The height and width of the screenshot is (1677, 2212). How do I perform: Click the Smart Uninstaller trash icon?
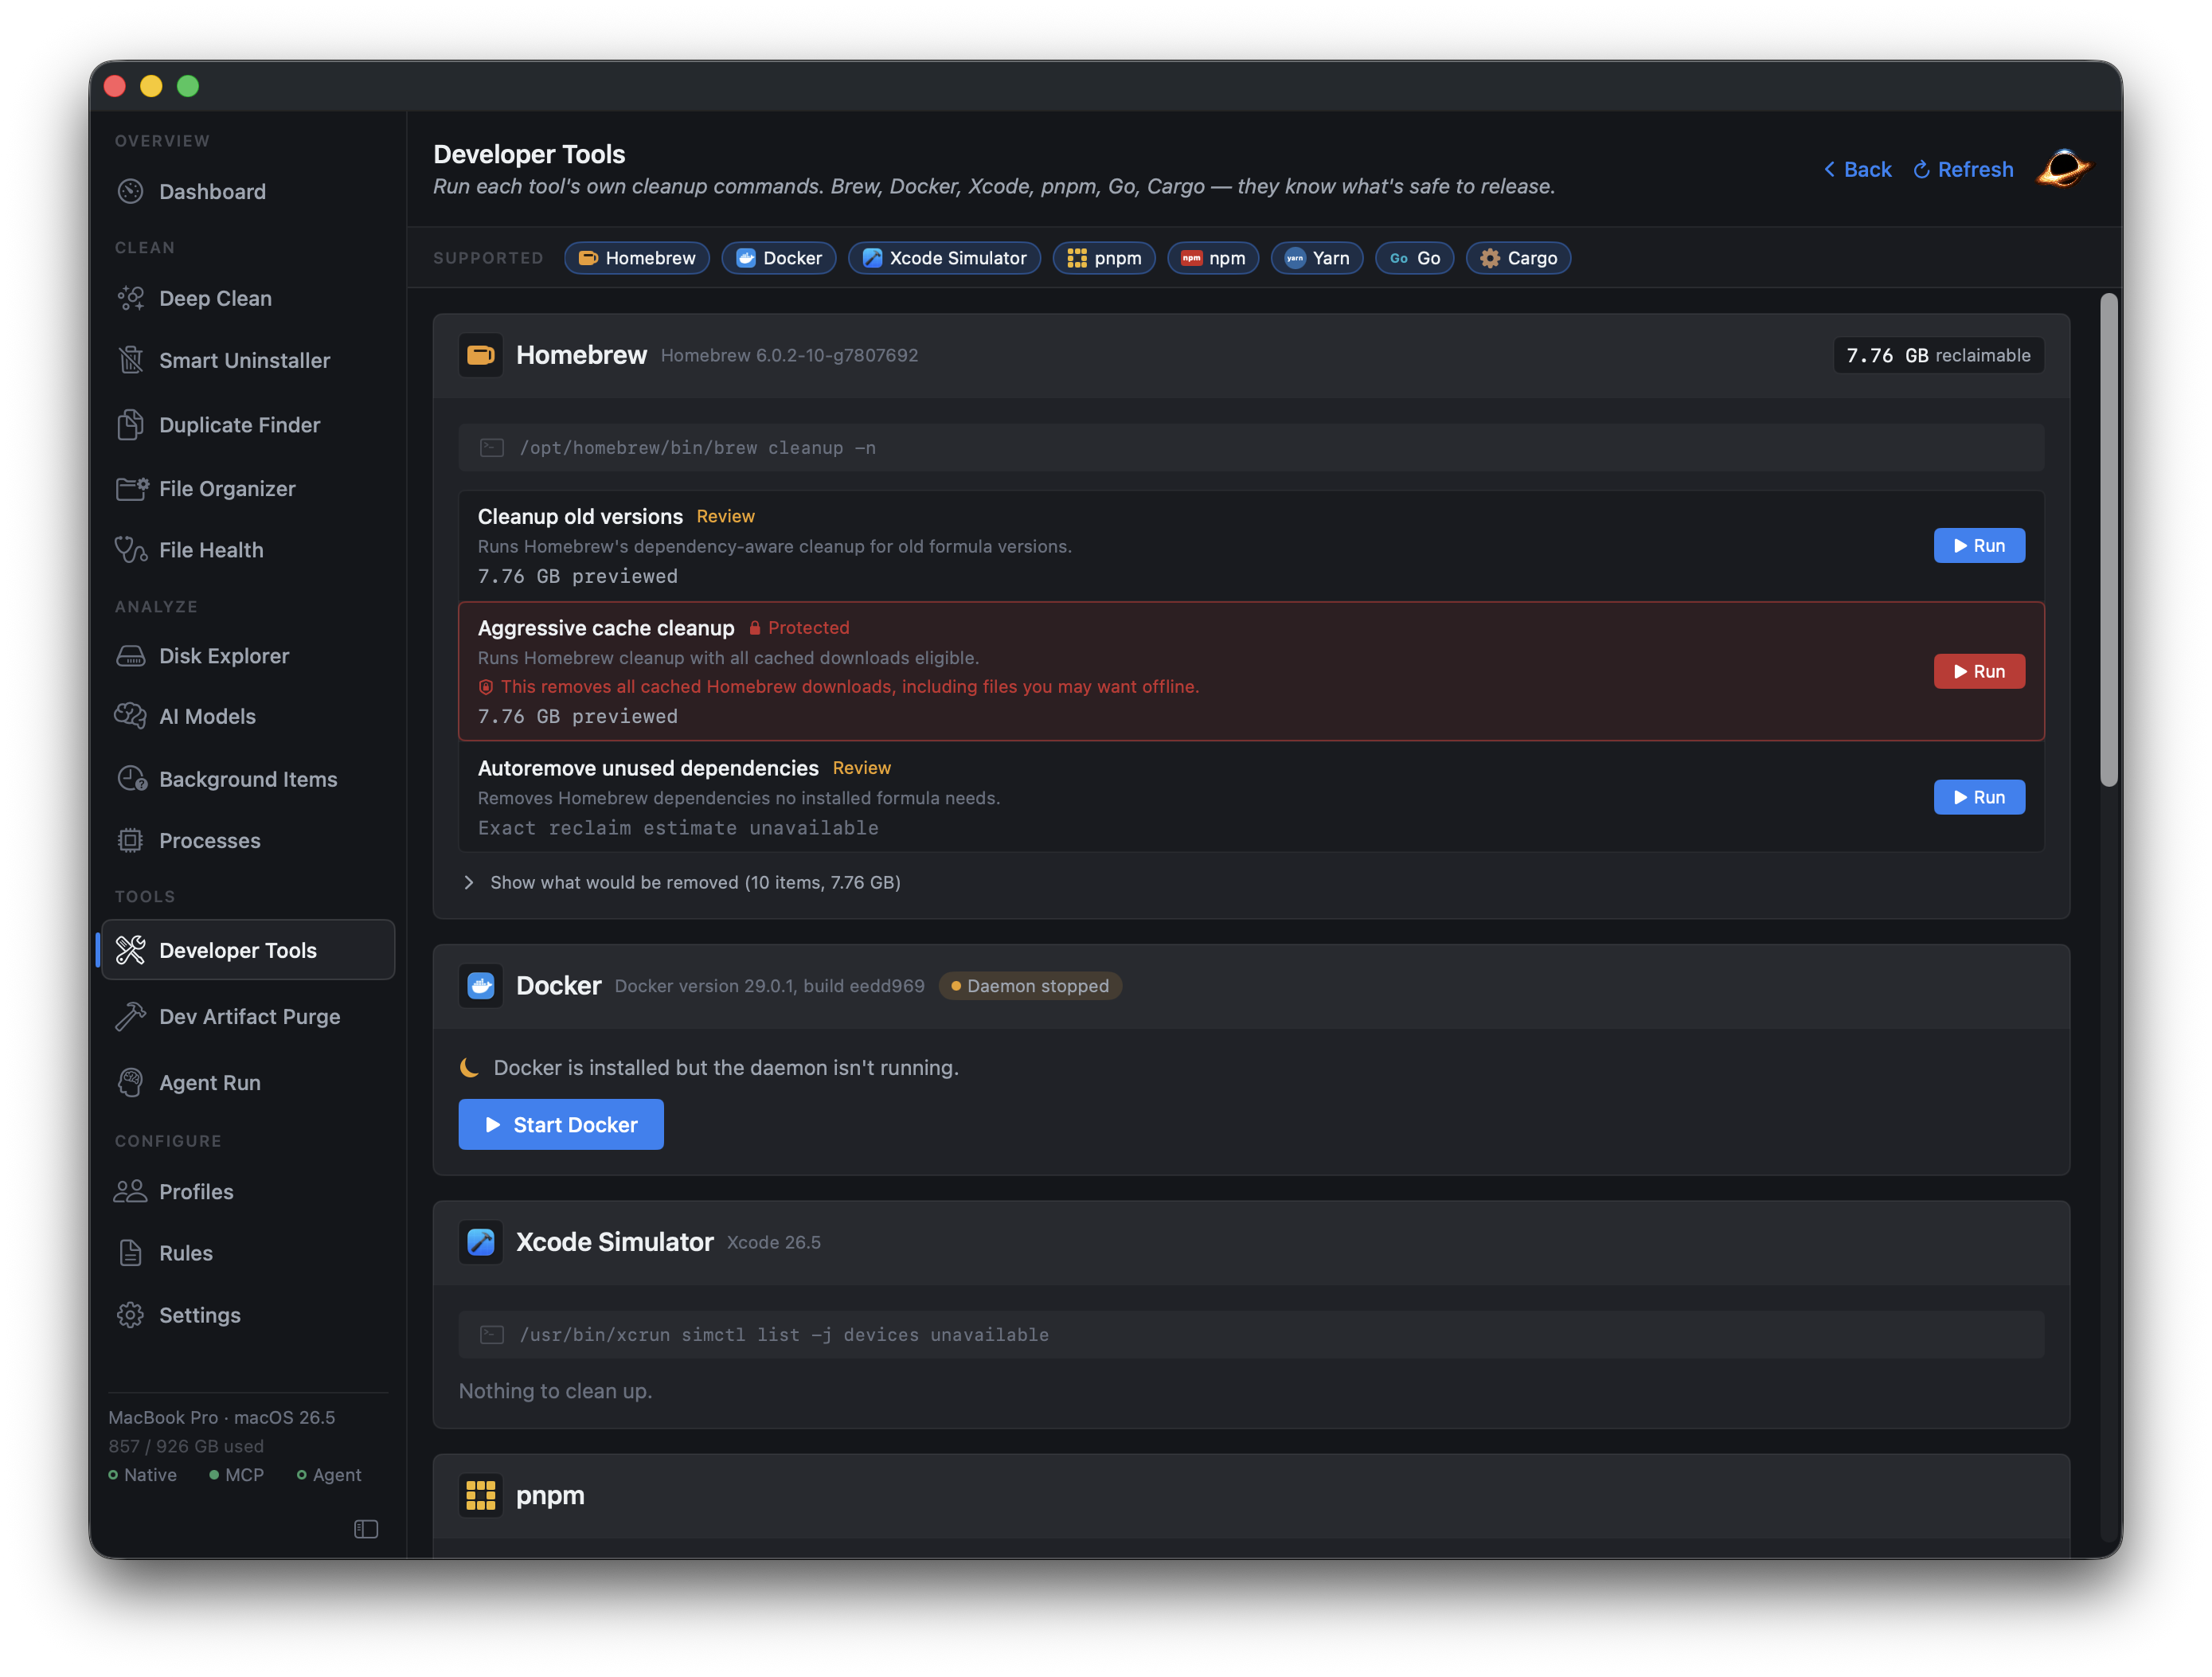point(131,360)
